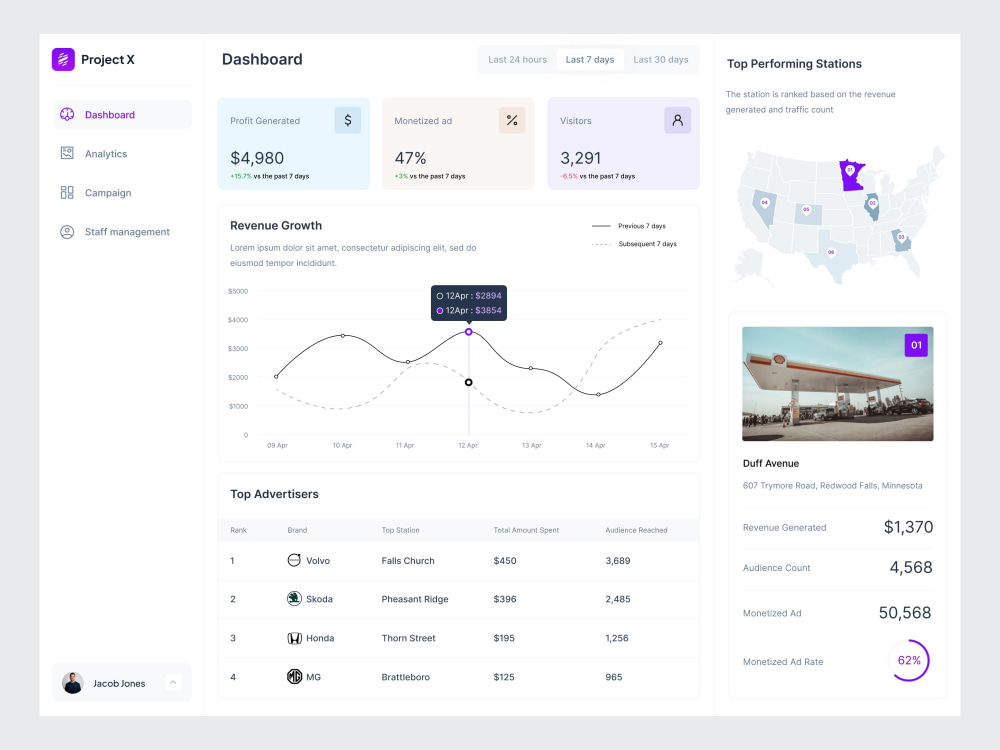Click the Revenue Growth heading
1000x750 pixels.
tap(276, 225)
